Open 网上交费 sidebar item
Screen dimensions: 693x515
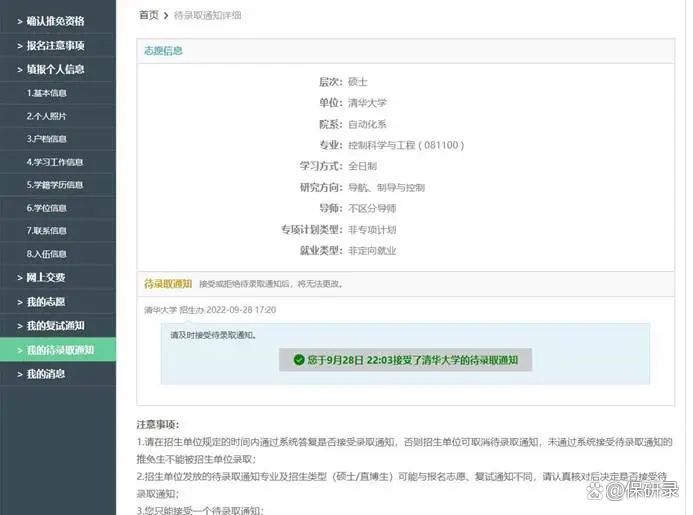46,278
